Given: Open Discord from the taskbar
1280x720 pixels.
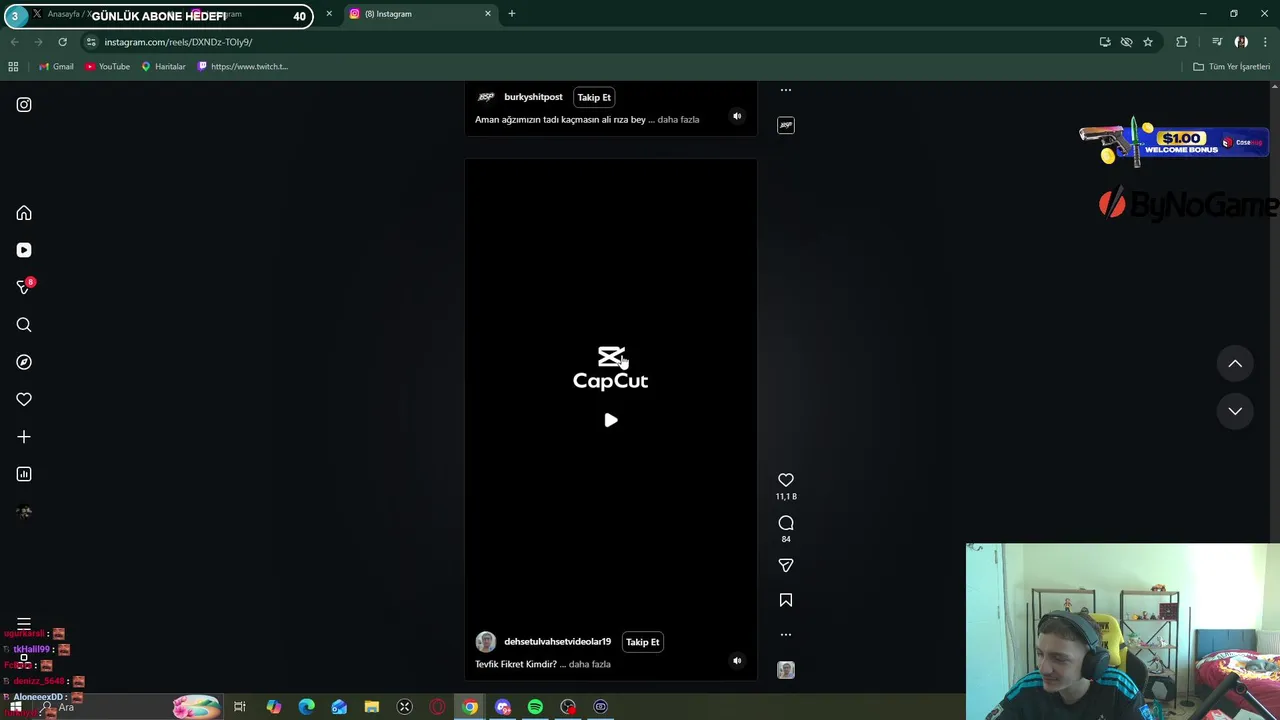Looking at the screenshot, I should pos(503,707).
